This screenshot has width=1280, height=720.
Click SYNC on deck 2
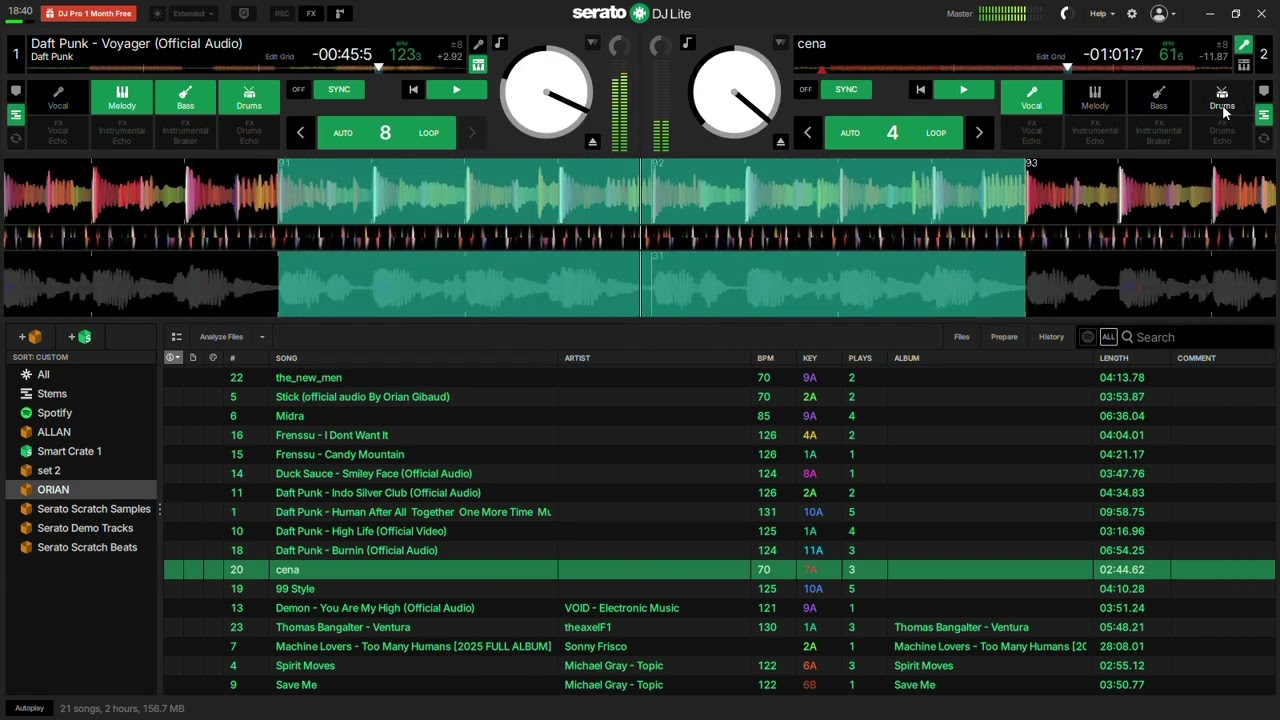[846, 90]
